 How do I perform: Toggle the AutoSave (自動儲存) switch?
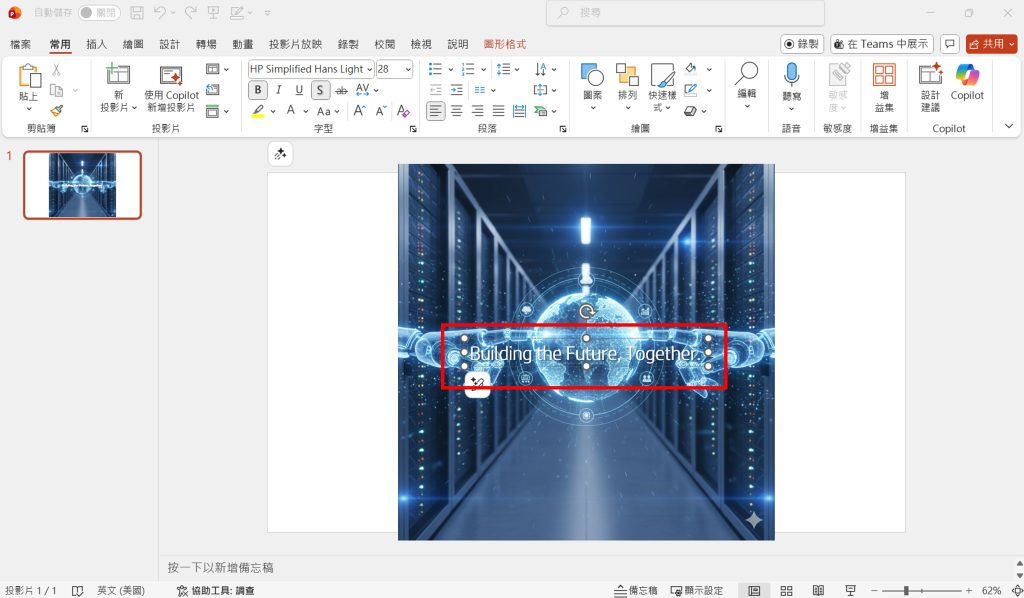[x=99, y=13]
